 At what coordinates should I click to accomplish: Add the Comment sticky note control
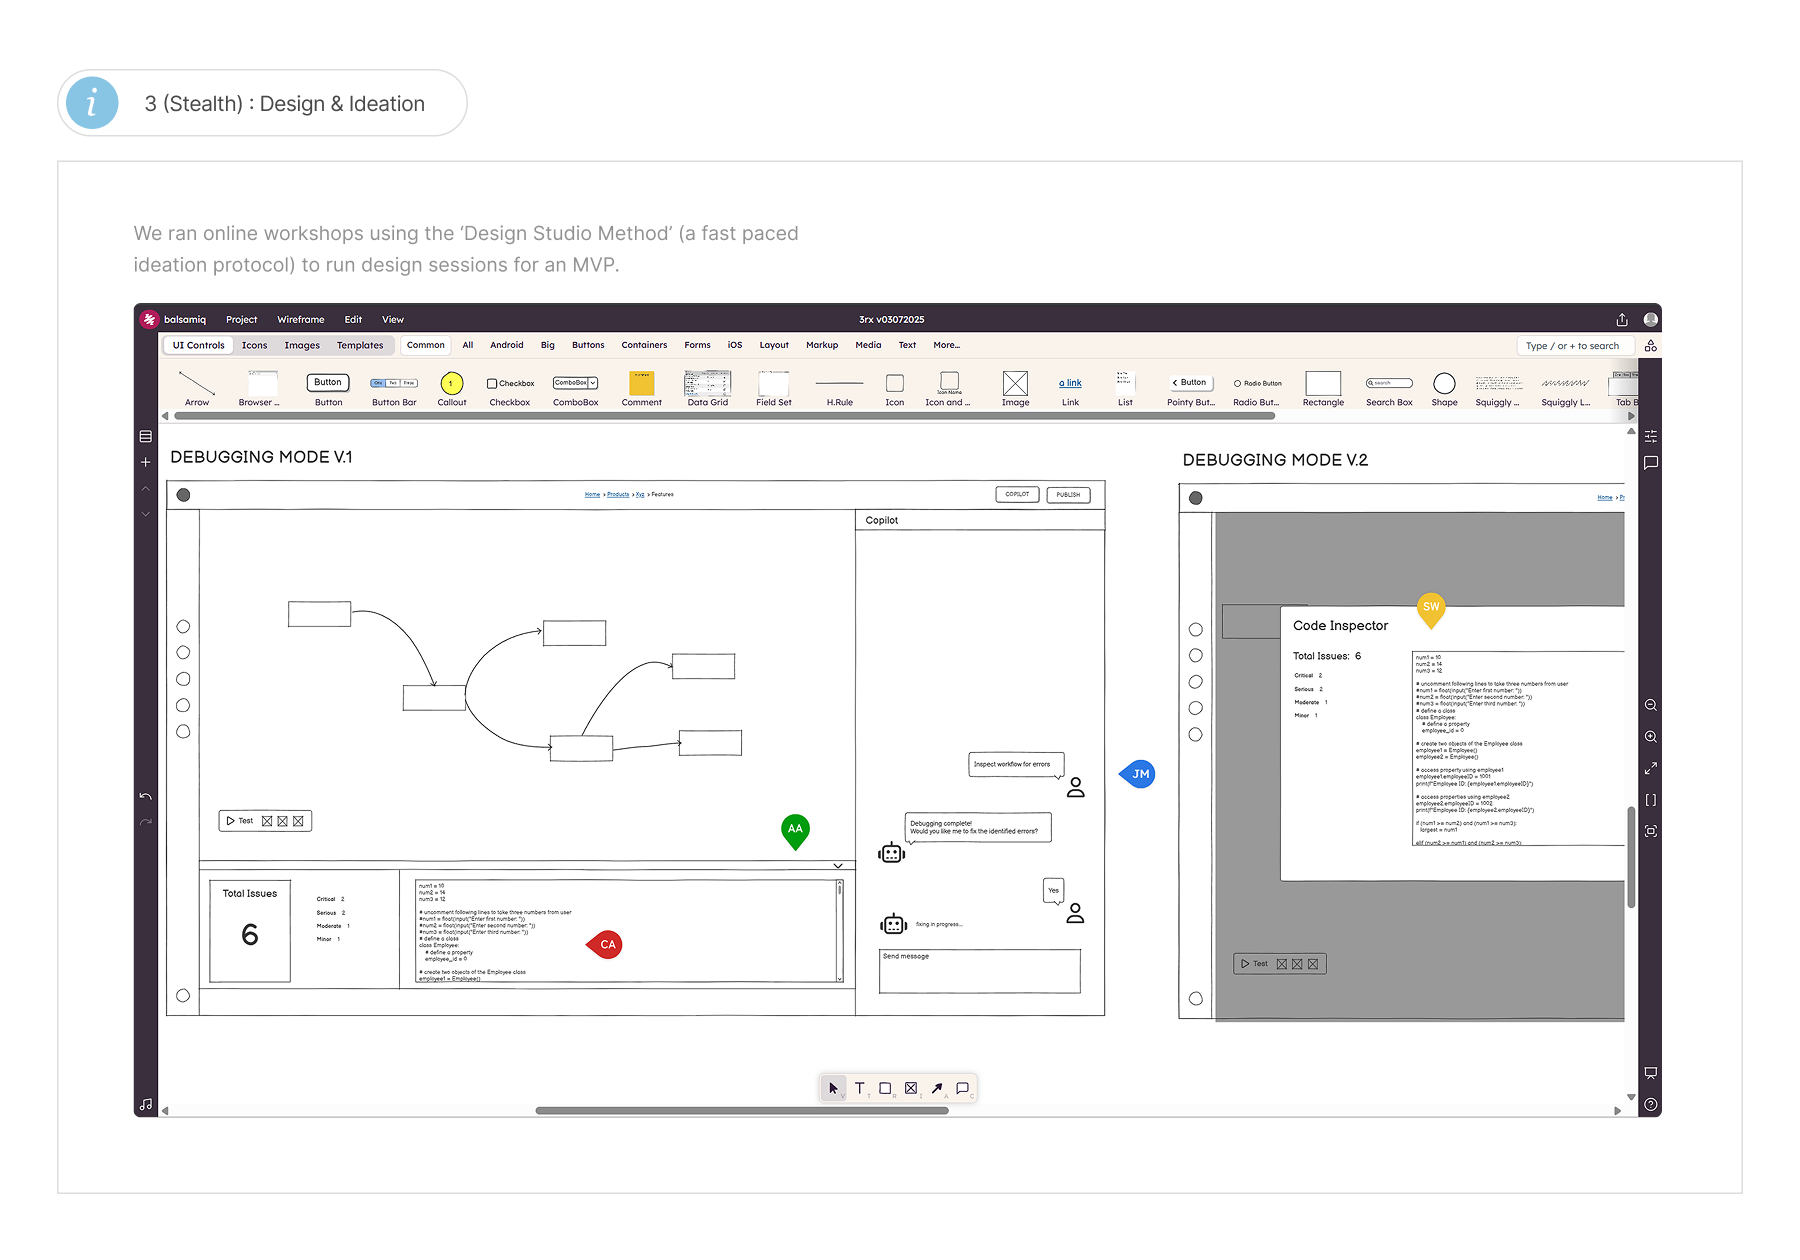pyautogui.click(x=641, y=389)
